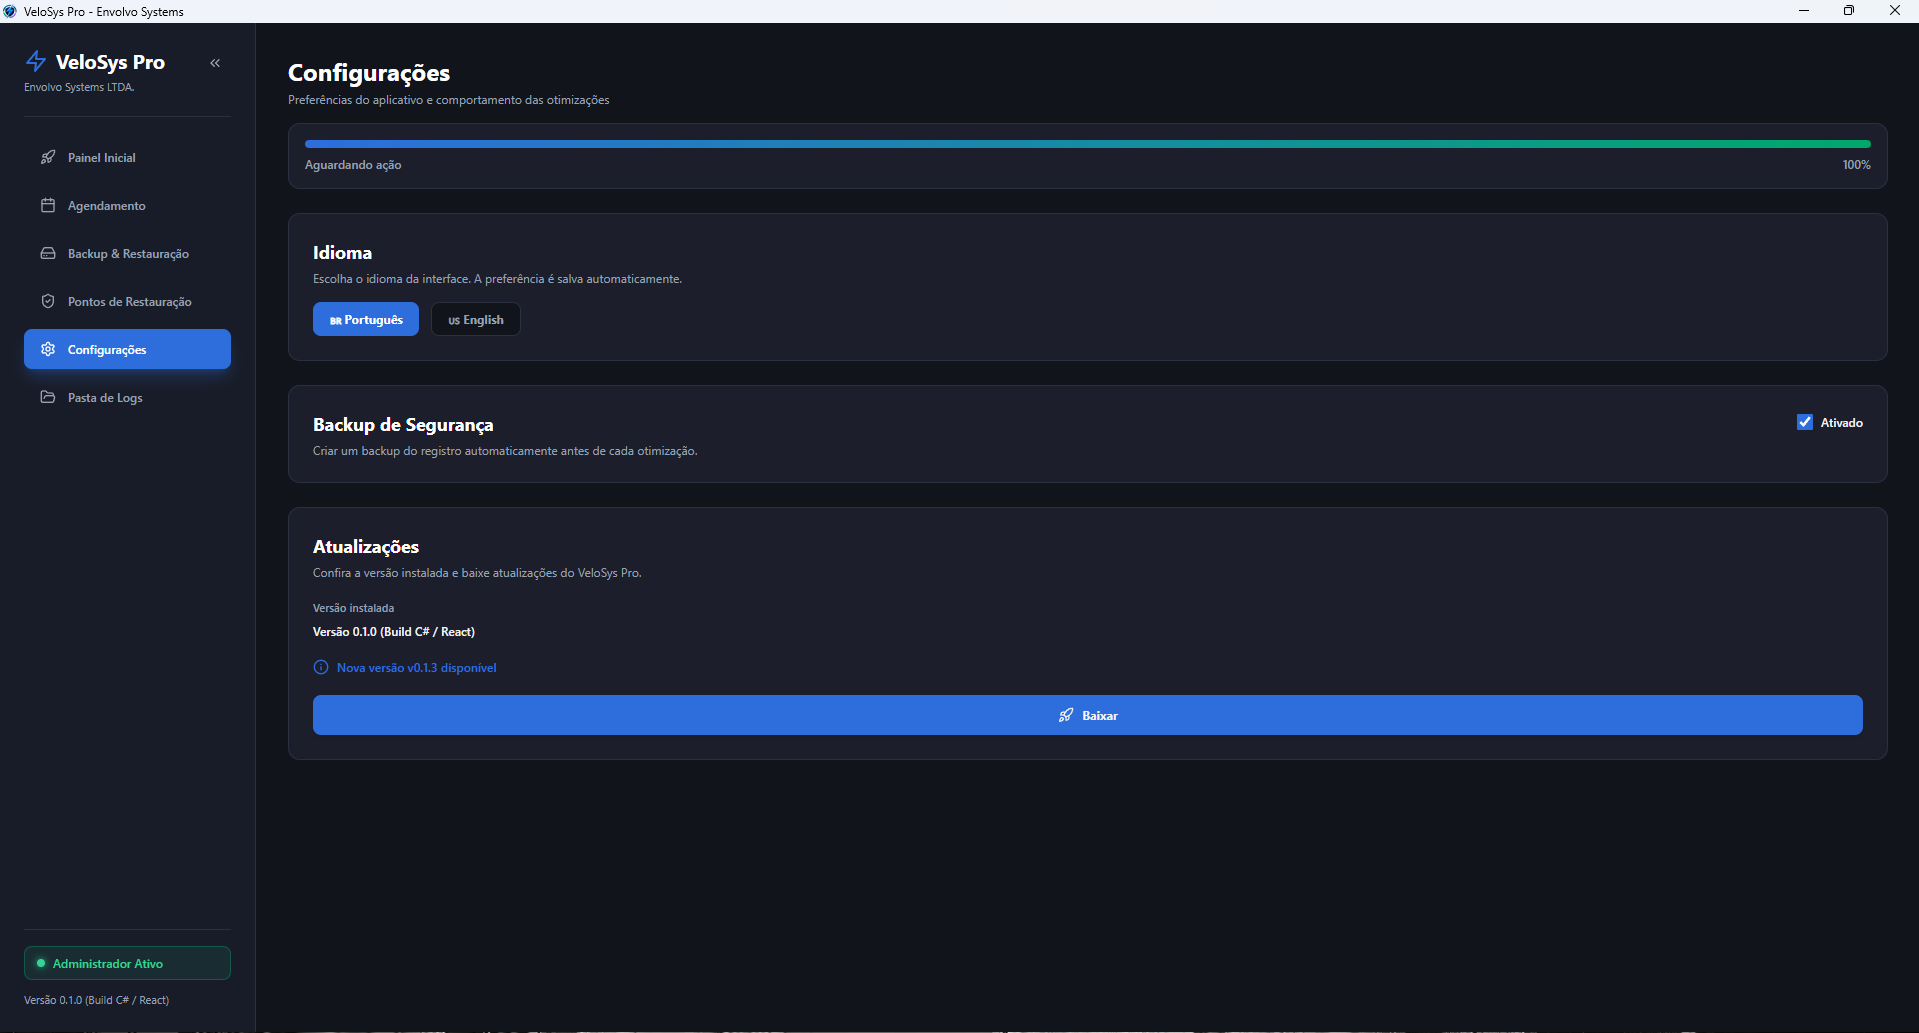The image size is (1919, 1033).
Task: Click the VeloSys Pro app icon in title bar
Action: coord(10,11)
